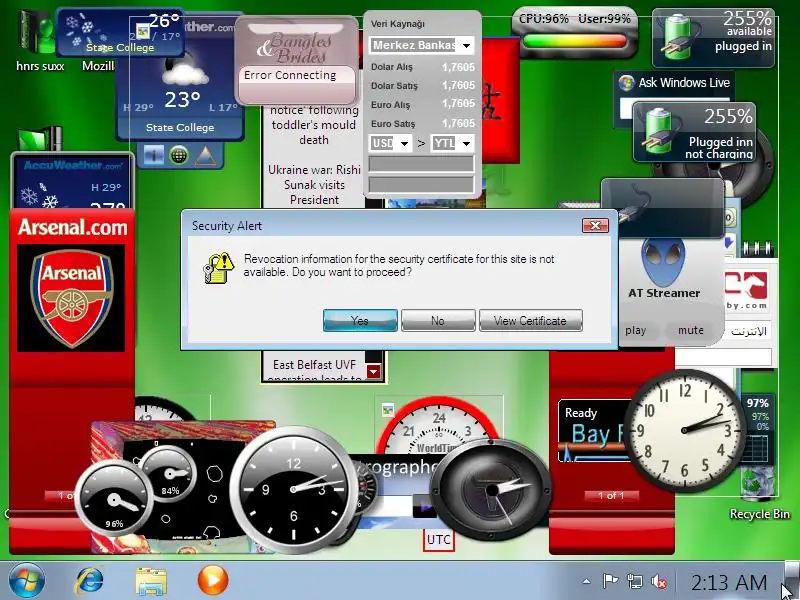
Task: Click the right red 1 of 1 pager
Action: tap(611, 495)
